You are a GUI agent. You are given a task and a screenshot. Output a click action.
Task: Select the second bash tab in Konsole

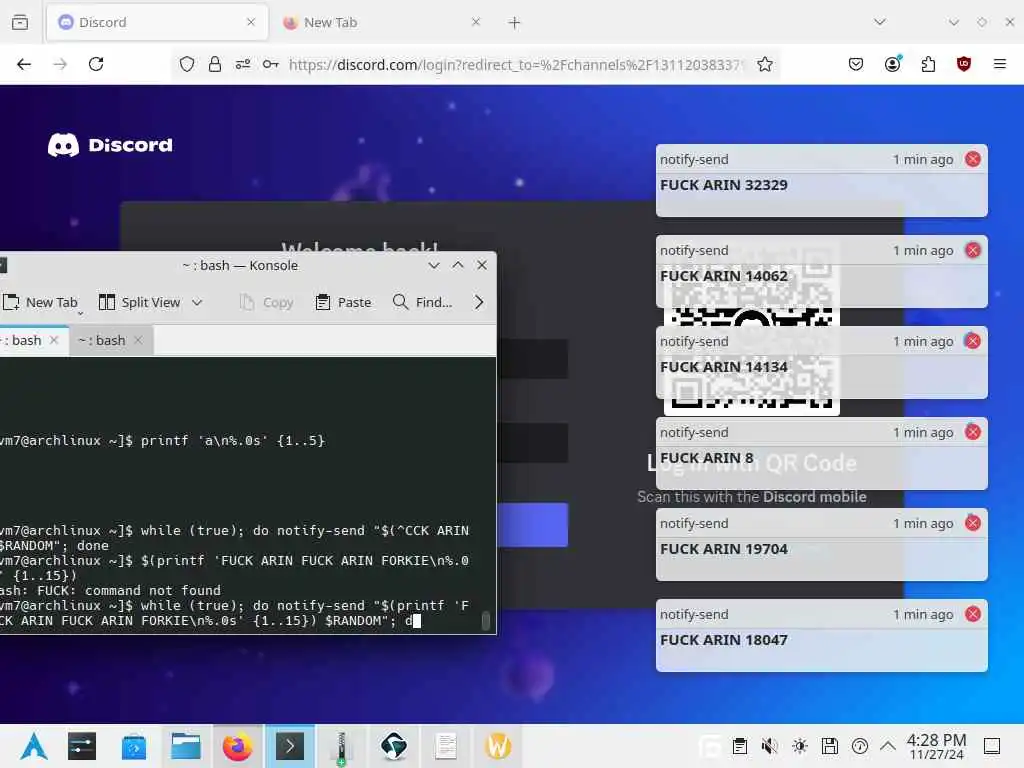111,340
